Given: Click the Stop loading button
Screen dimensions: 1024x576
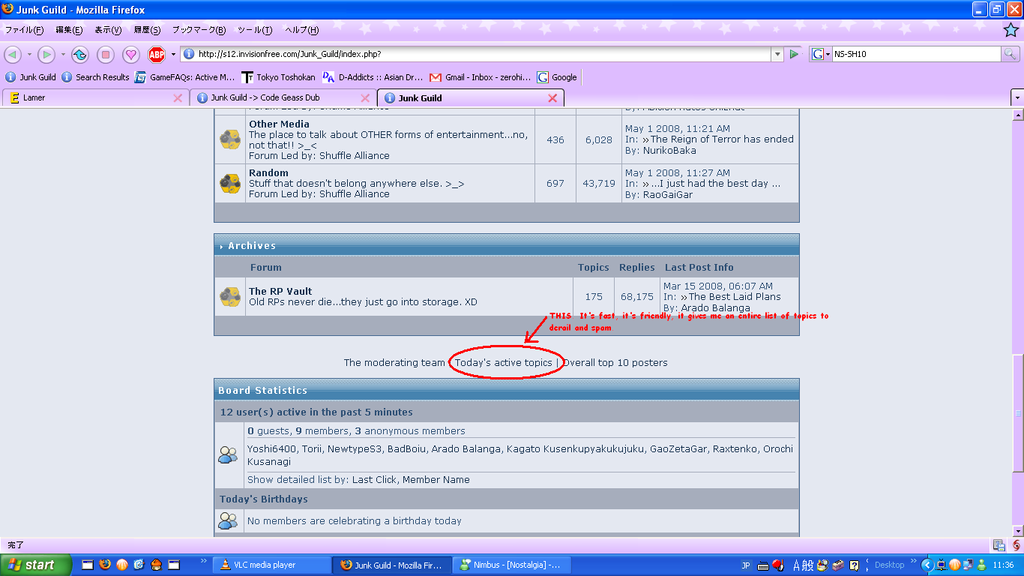Looking at the screenshot, I should [105, 54].
